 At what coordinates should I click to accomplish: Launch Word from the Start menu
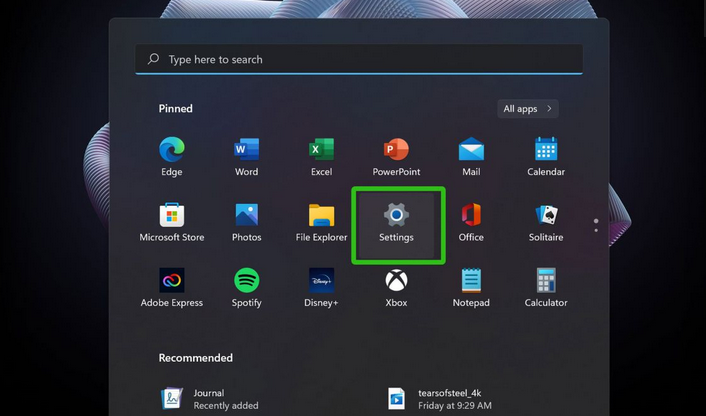point(246,157)
